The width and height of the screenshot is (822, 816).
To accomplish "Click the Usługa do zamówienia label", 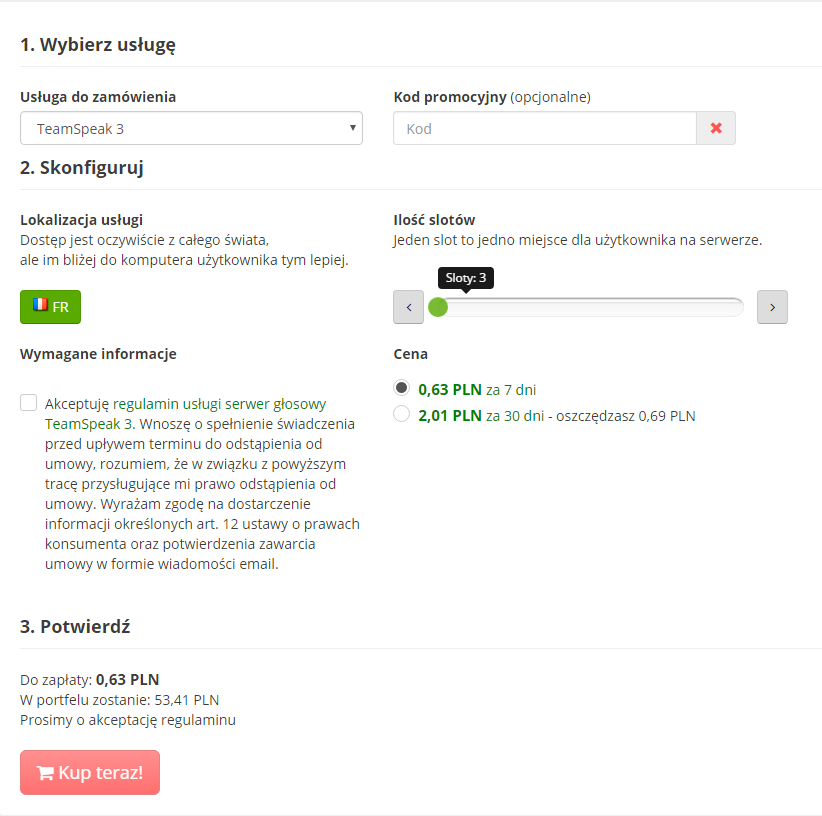I will point(98,97).
